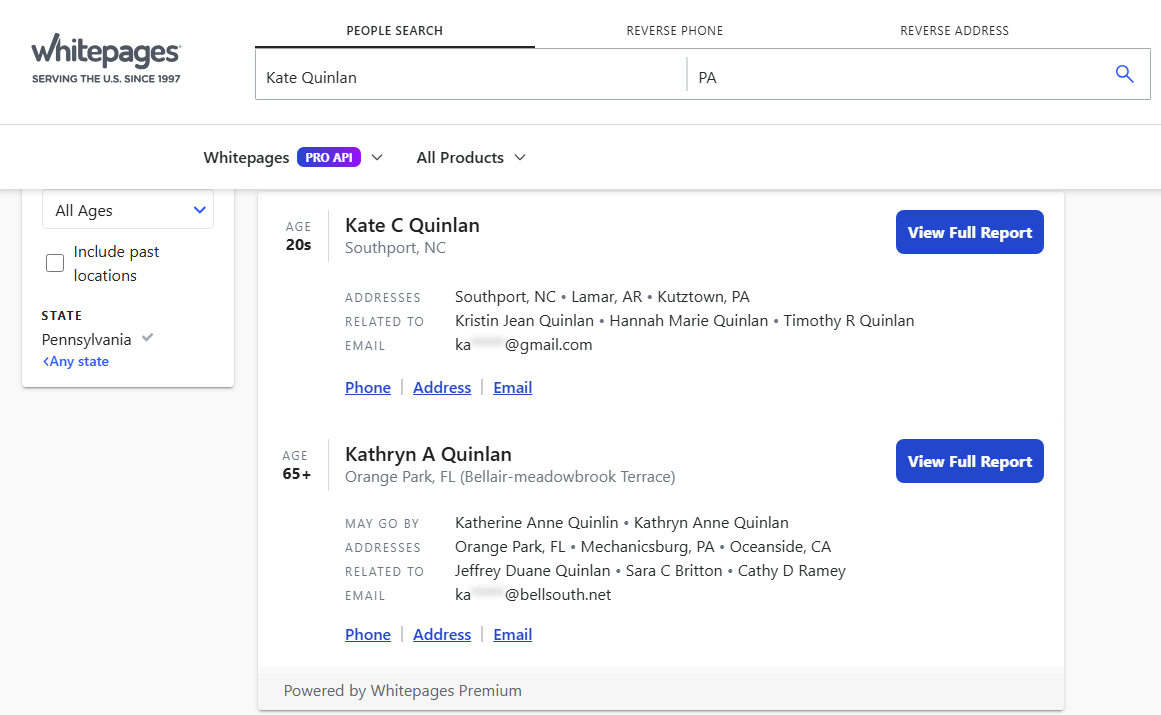
Task: Click the search magnifier icon
Action: coord(1124,74)
